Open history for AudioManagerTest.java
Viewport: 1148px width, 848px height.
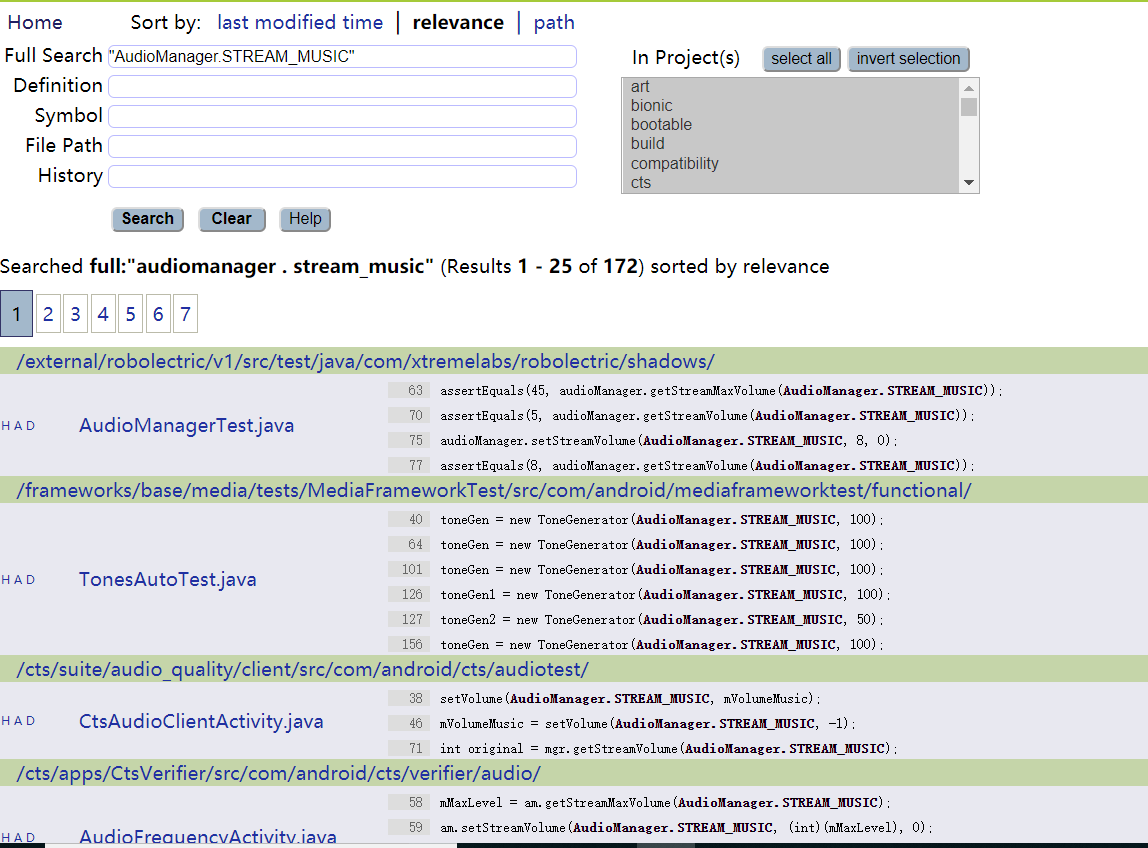point(5,425)
